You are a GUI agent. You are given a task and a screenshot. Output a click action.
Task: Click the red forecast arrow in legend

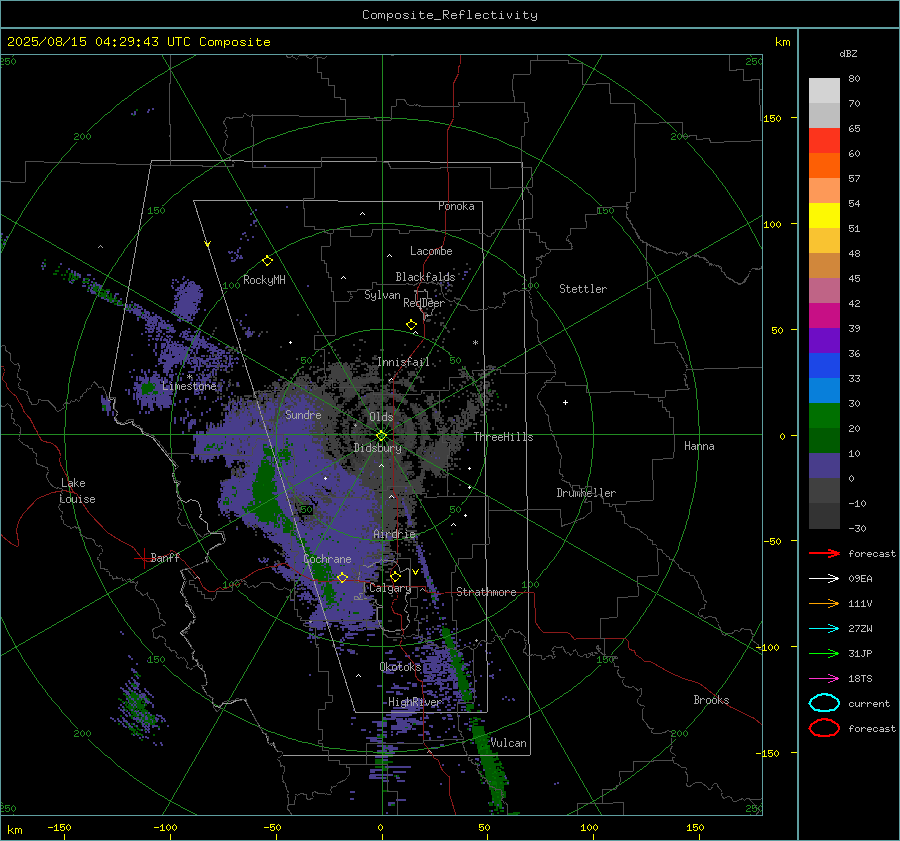coord(824,553)
